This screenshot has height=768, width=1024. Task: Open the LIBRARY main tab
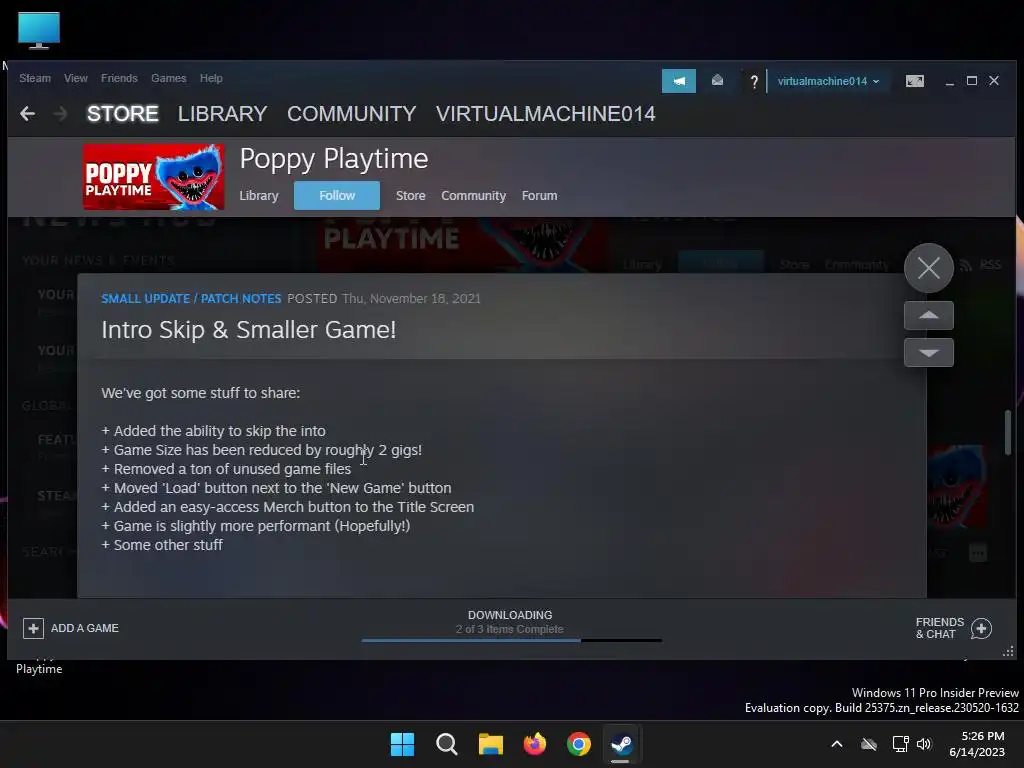coord(222,114)
